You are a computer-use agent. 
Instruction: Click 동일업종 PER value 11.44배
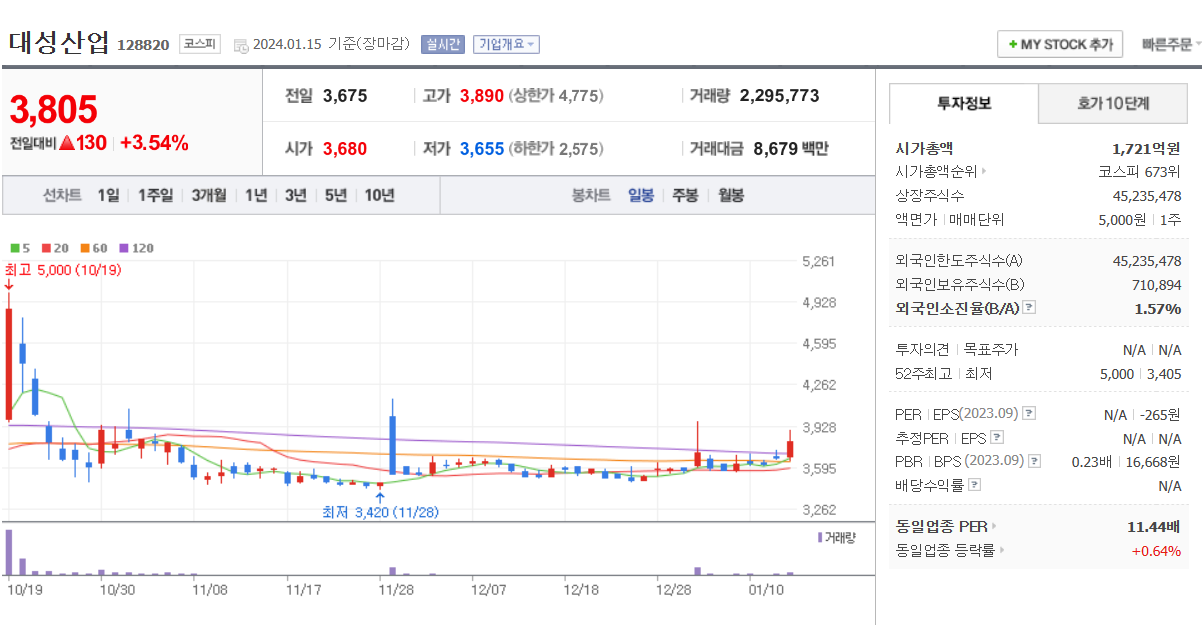1153,526
